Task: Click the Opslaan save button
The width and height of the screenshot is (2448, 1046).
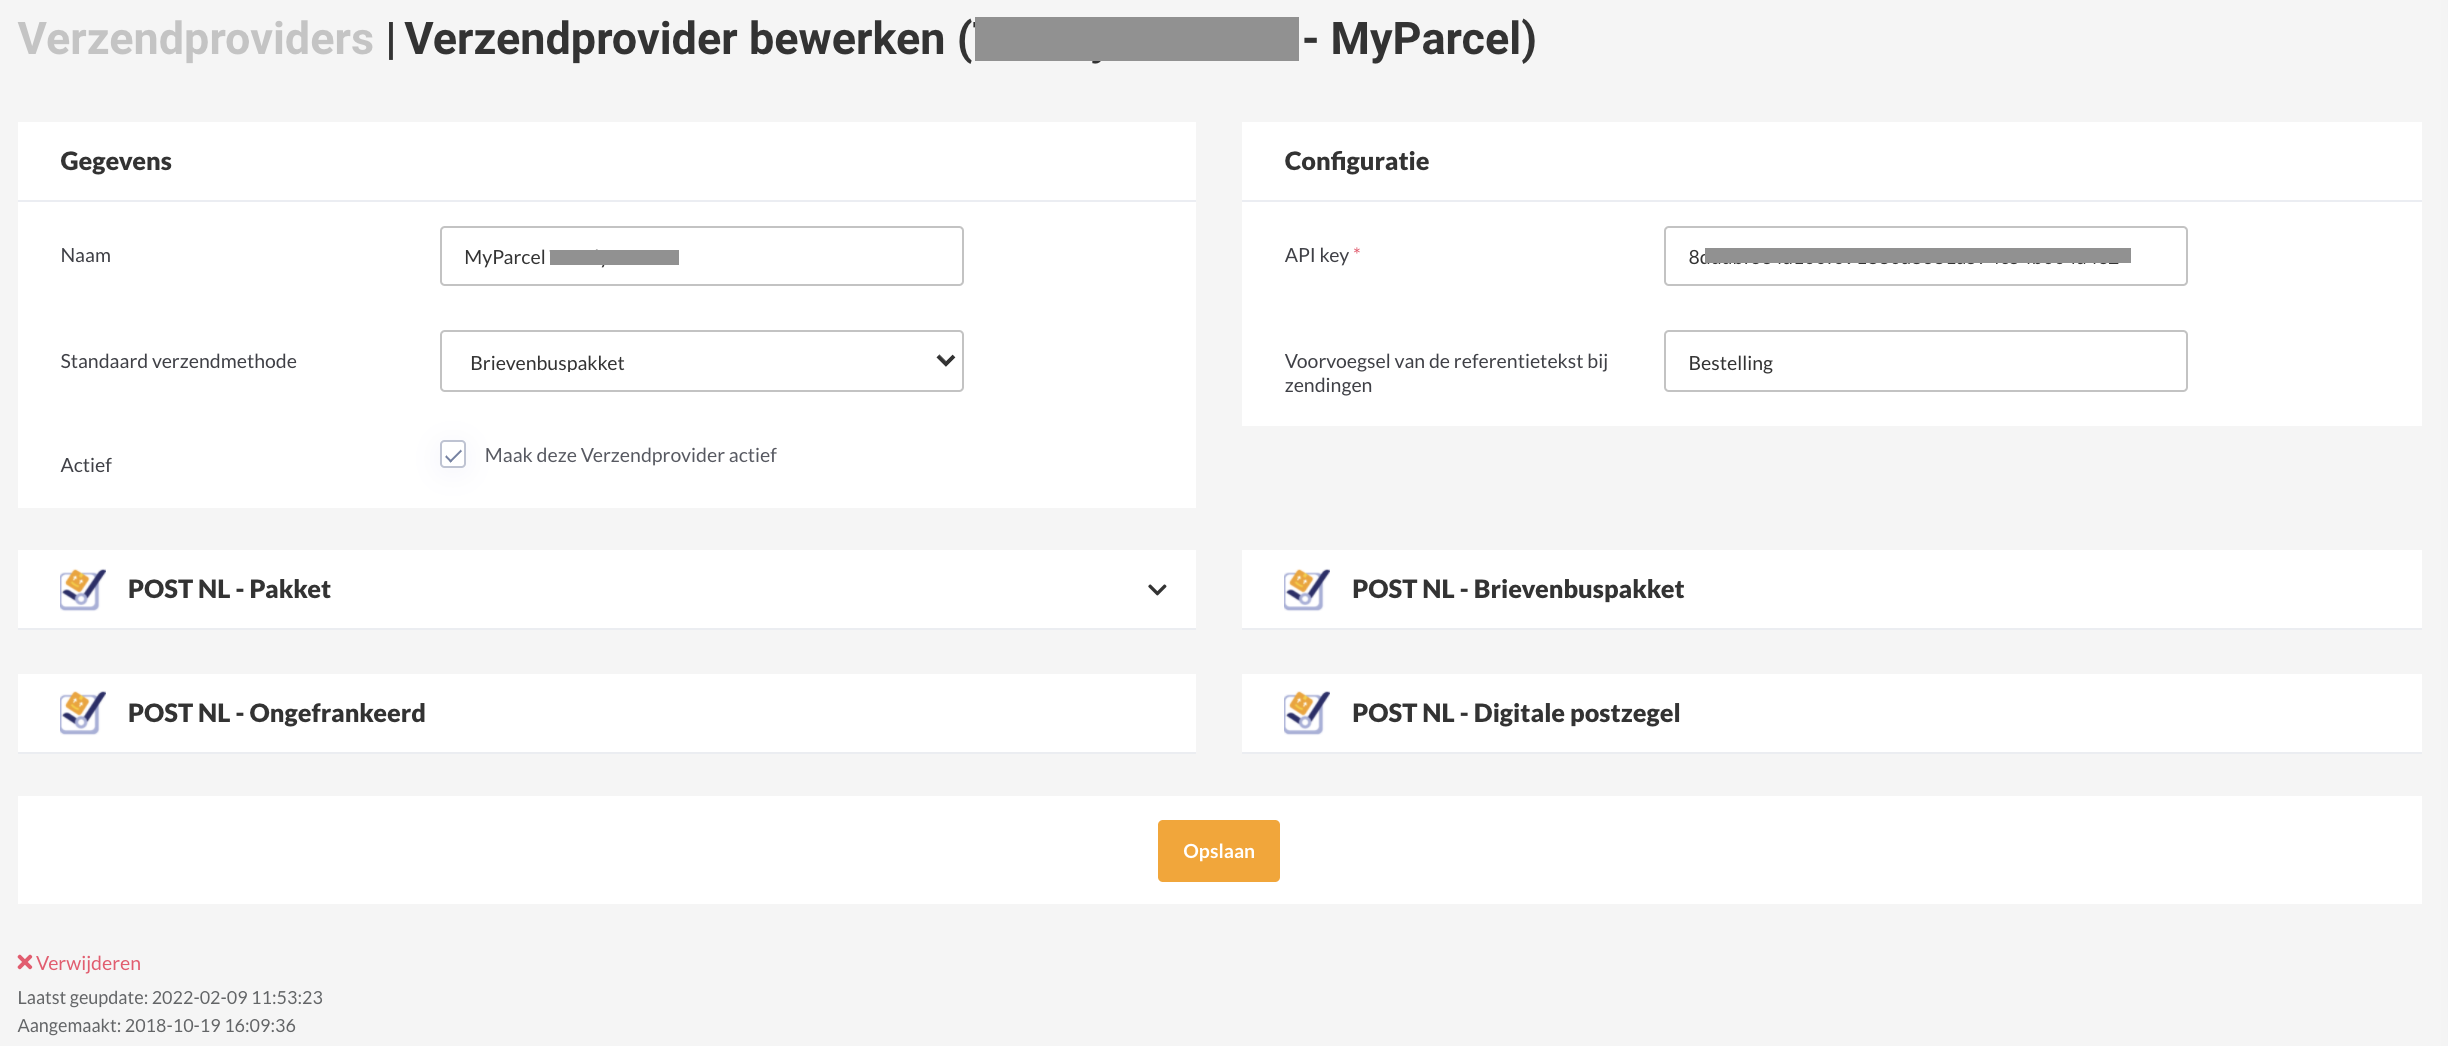Action: pos(1218,851)
